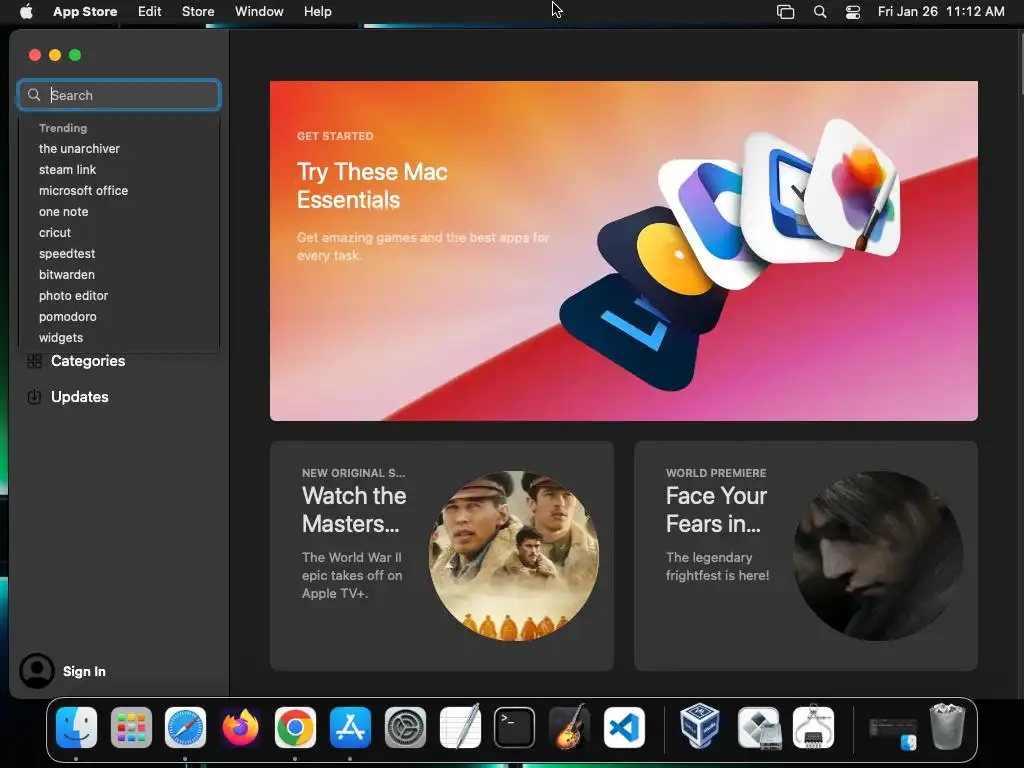The image size is (1024, 768).
Task: Click the account avatar icon
Action: (x=37, y=671)
